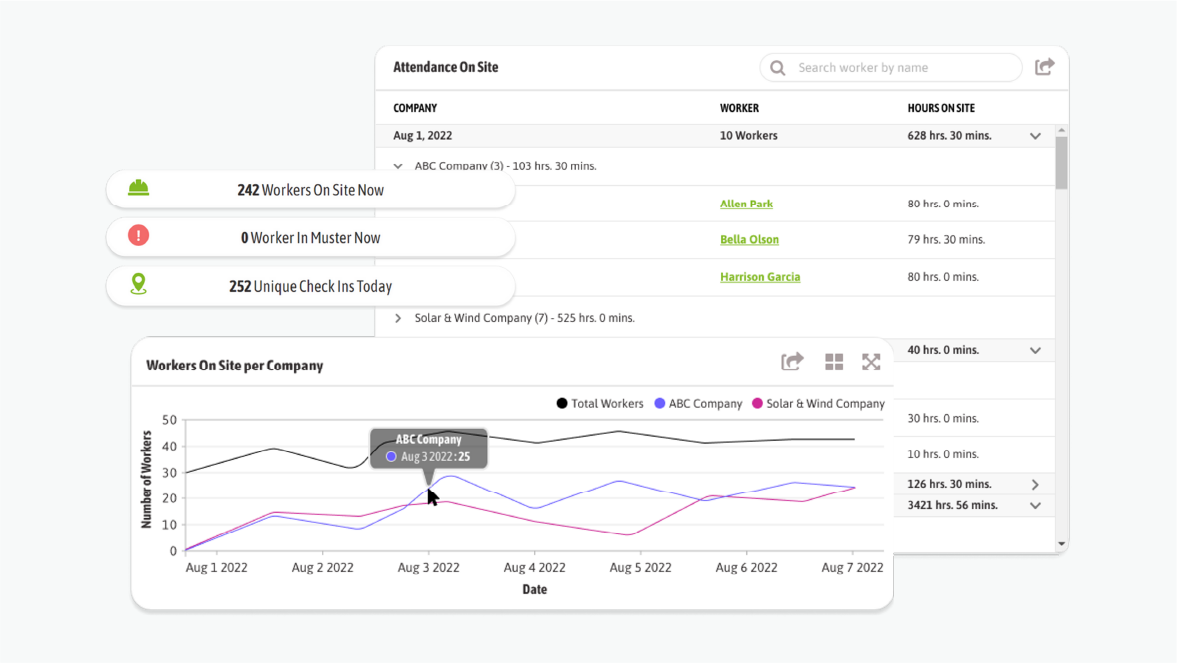The height and width of the screenshot is (663, 1177).
Task: Expand the 126 hrs. 30 mins. row
Action: click(x=1035, y=485)
